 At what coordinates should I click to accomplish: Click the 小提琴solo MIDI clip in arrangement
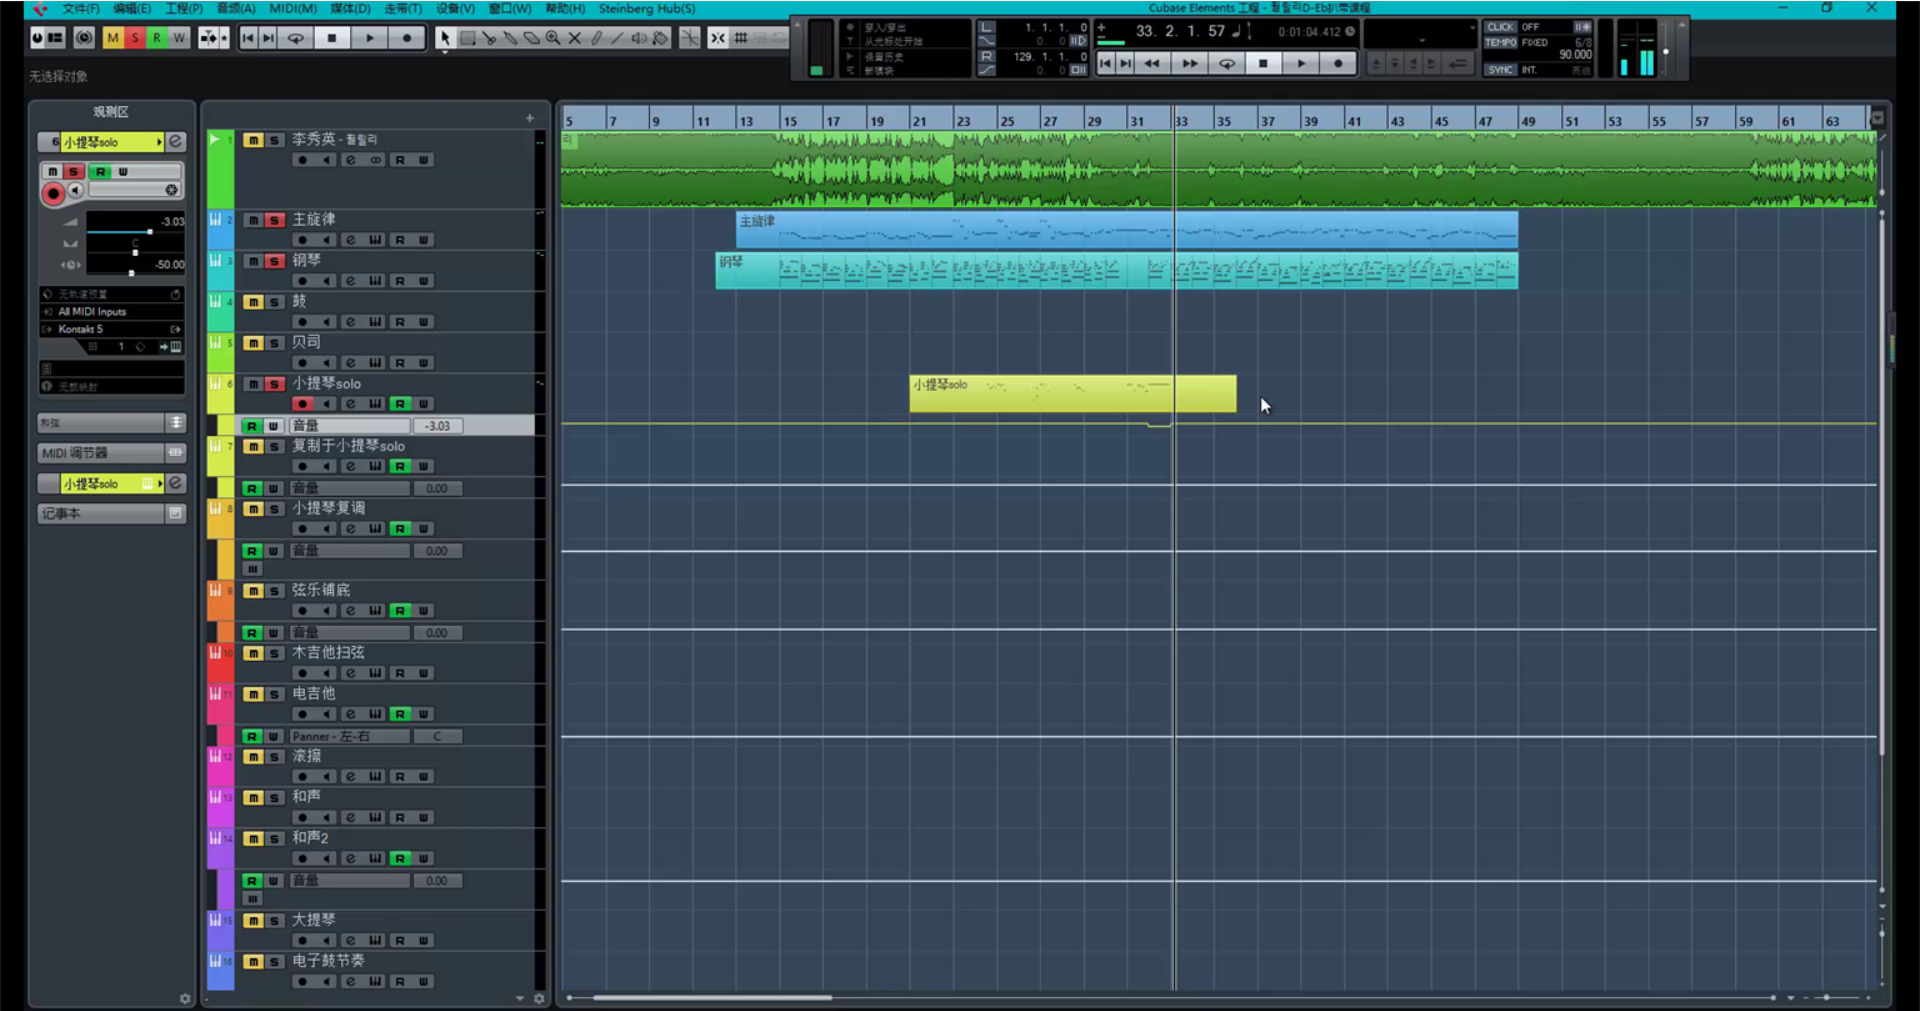(1073, 394)
